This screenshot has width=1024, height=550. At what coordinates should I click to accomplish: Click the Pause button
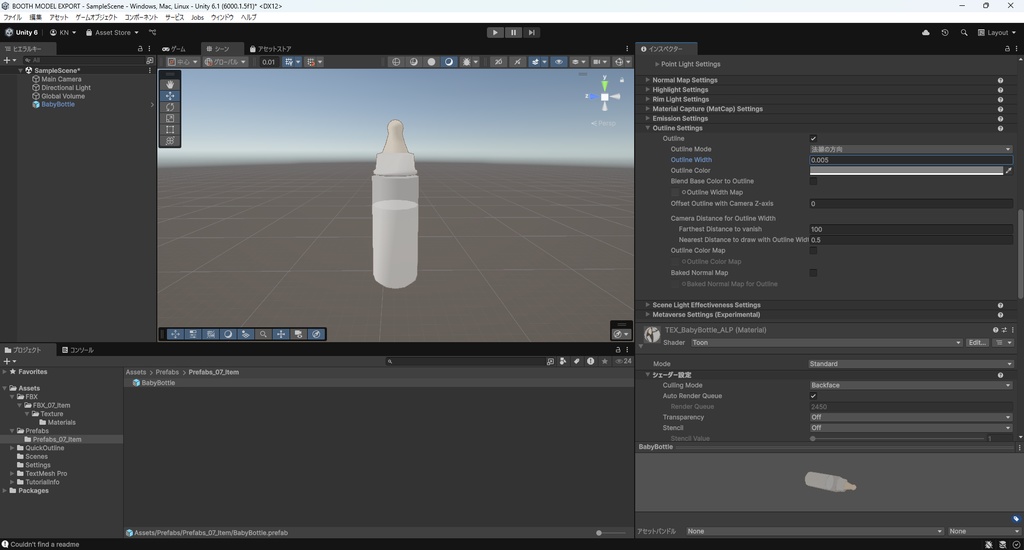513,32
